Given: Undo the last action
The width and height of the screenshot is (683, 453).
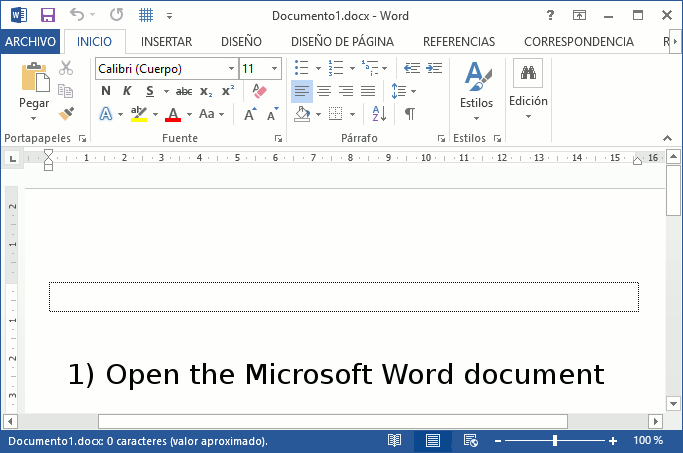Looking at the screenshot, I should (77, 15).
